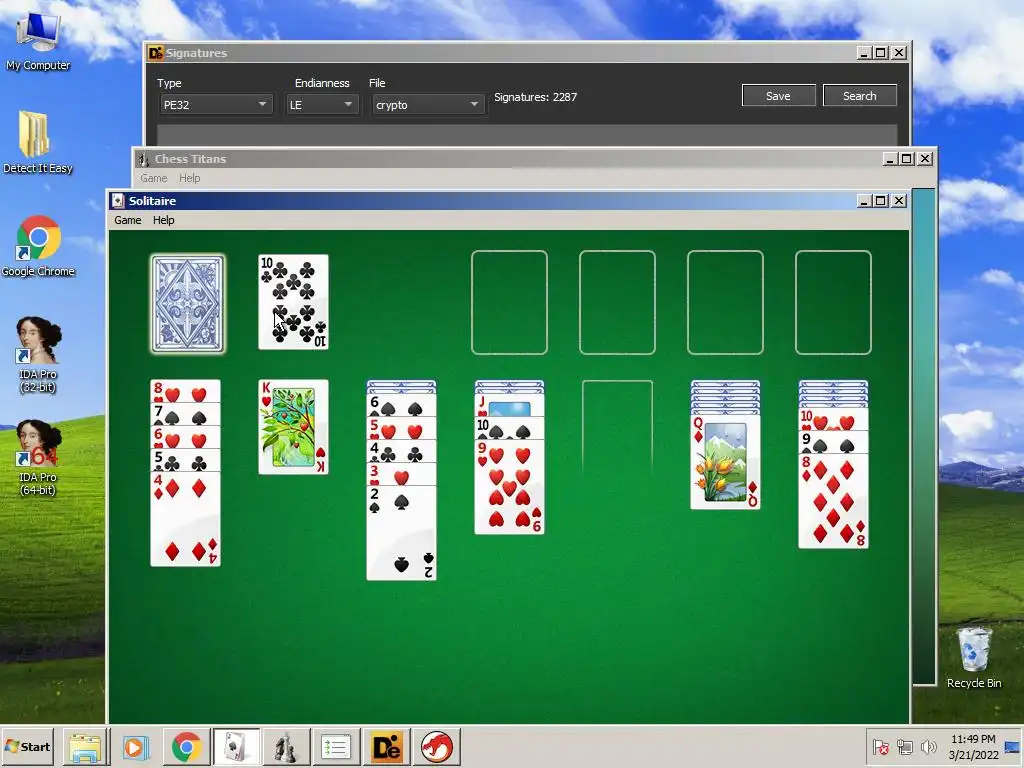This screenshot has width=1024, height=768.
Task: Open the Chess Titans Help menu
Action: click(x=189, y=178)
